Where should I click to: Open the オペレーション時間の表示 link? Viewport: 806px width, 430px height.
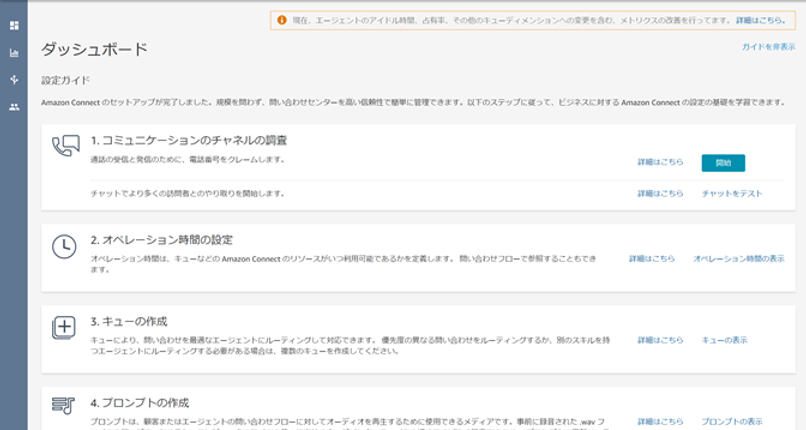tap(738, 259)
